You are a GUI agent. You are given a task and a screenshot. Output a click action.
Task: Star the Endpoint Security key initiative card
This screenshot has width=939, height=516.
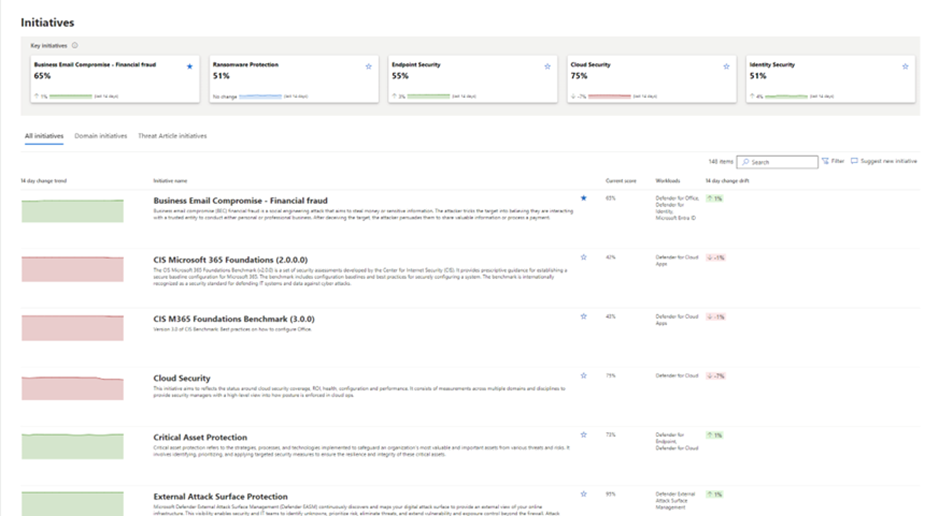[x=547, y=66]
